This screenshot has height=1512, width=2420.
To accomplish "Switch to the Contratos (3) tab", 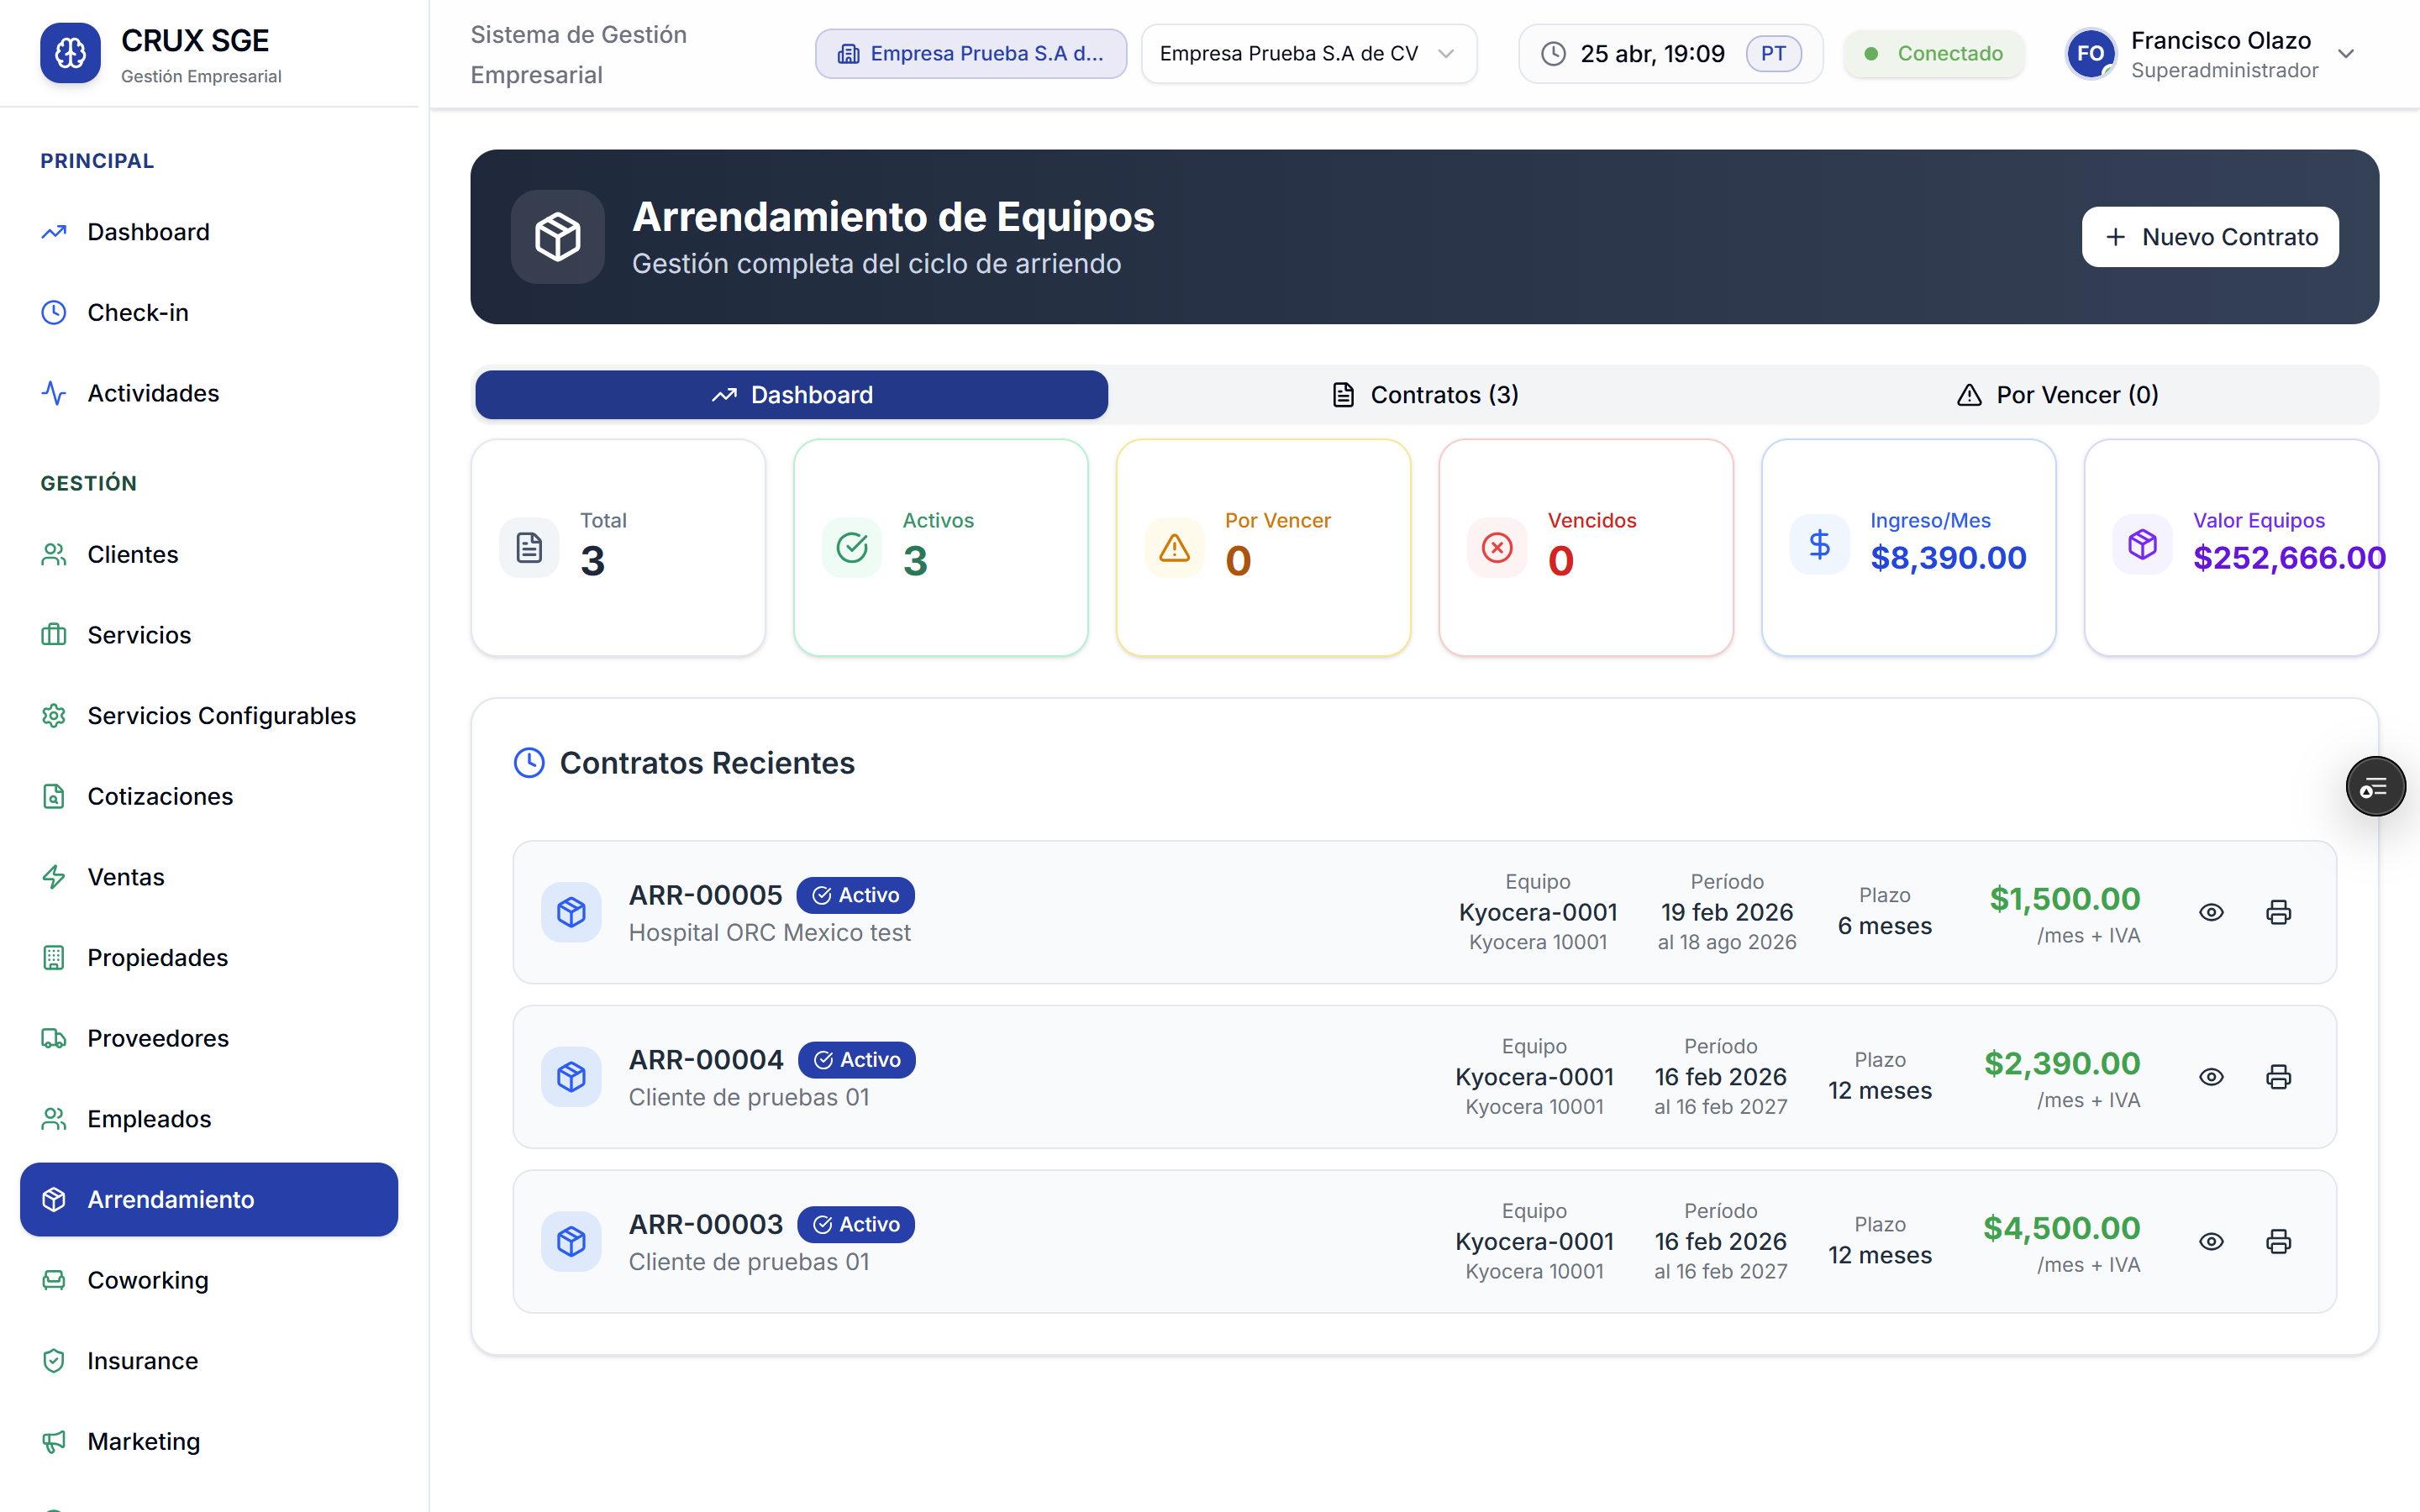I will (1425, 395).
